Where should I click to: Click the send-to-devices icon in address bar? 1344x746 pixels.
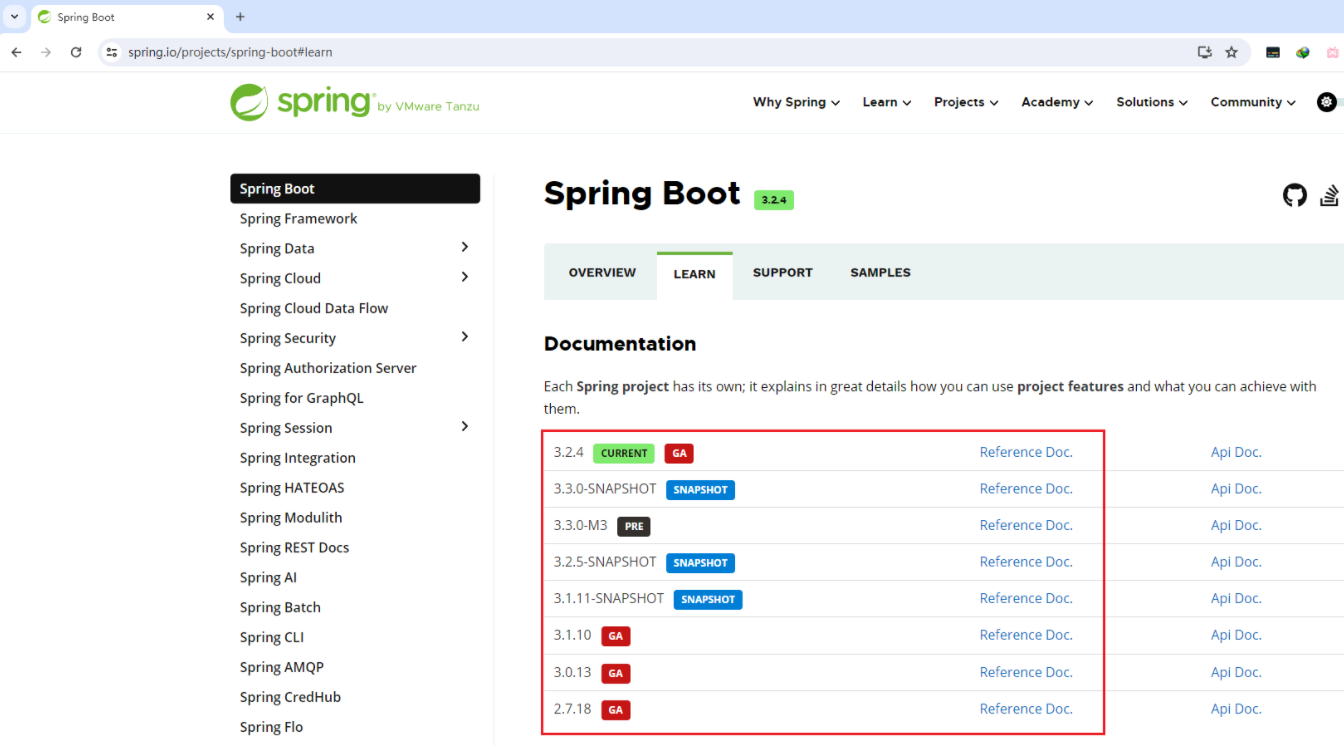(x=1204, y=51)
